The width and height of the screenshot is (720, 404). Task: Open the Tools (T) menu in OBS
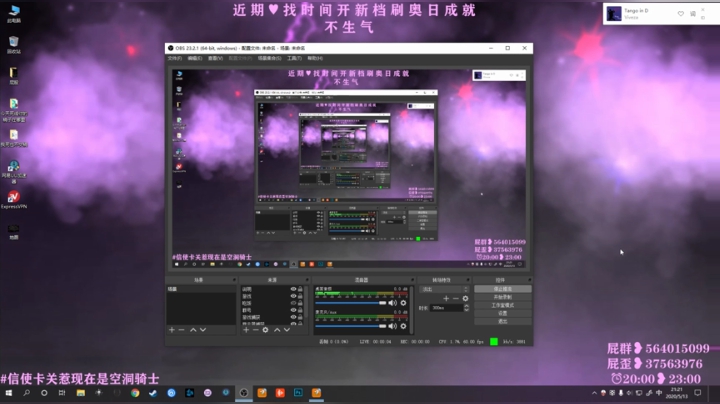[x=294, y=58]
